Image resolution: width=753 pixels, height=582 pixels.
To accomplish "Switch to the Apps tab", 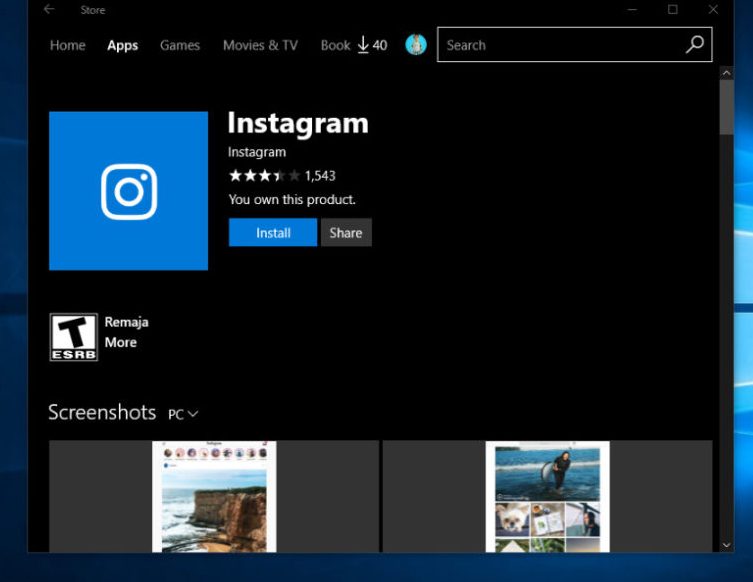I will (122, 45).
